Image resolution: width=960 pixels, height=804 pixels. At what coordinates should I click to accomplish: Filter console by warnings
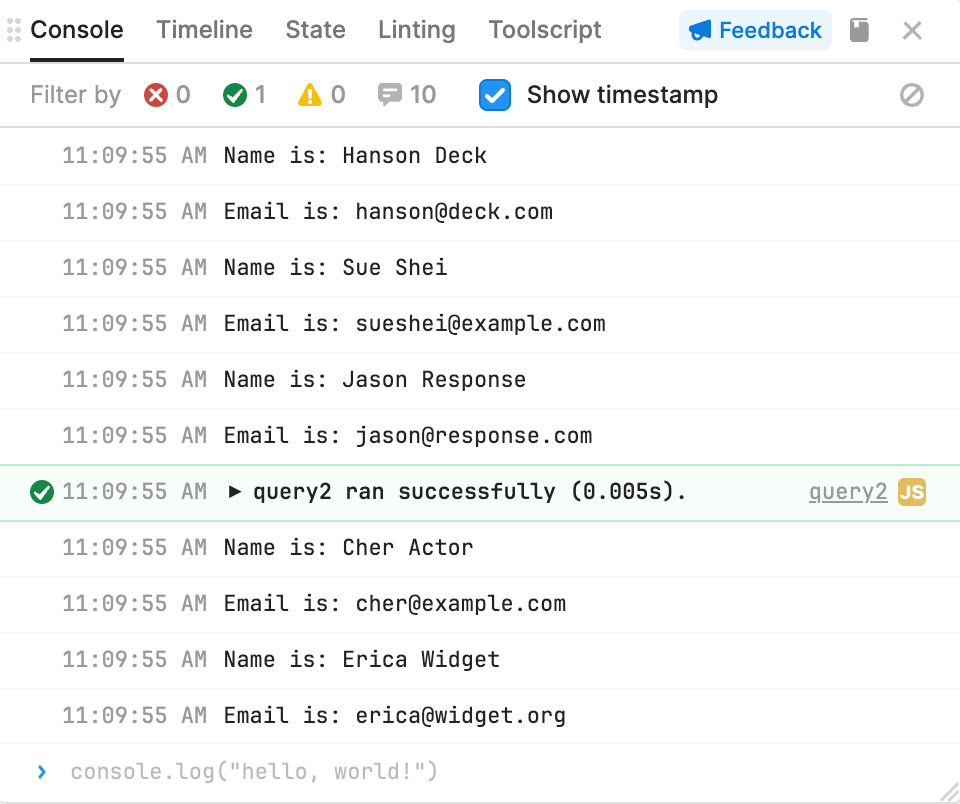pos(321,95)
